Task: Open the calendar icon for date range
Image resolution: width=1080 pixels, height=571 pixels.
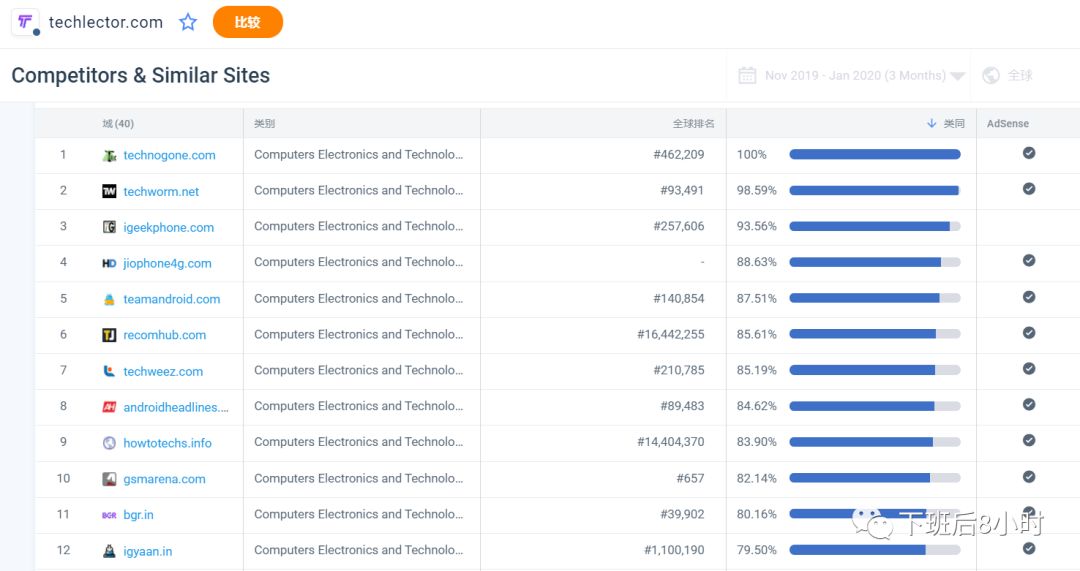Action: tap(747, 75)
